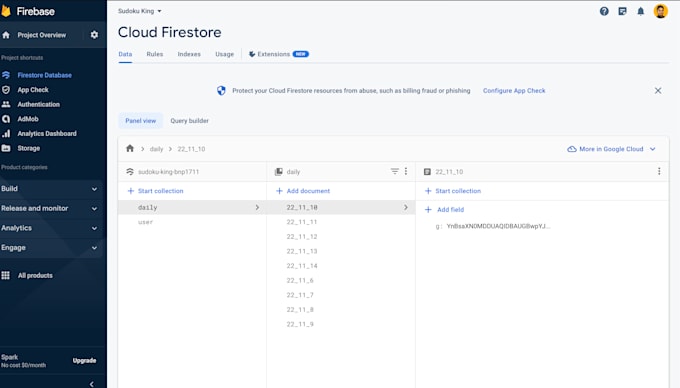Click the AdMob sidebar icon
The image size is (680, 388).
pyautogui.click(x=6, y=119)
